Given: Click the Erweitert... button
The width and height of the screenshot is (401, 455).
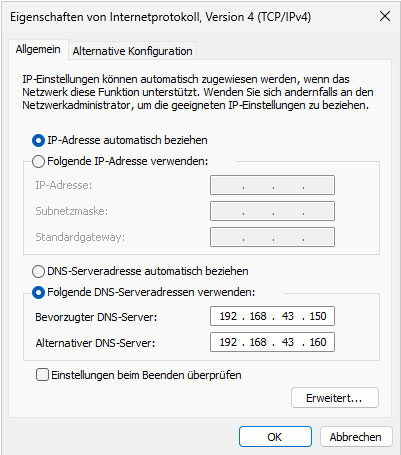Looking at the screenshot, I should point(335,398).
